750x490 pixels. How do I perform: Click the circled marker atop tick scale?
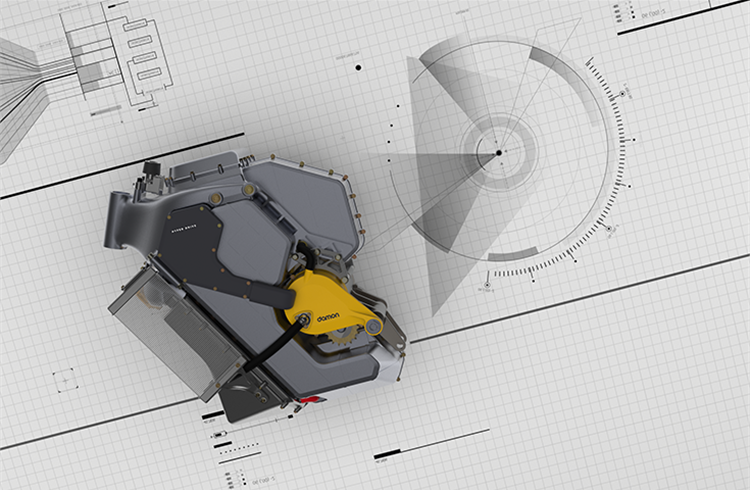[x=623, y=94]
